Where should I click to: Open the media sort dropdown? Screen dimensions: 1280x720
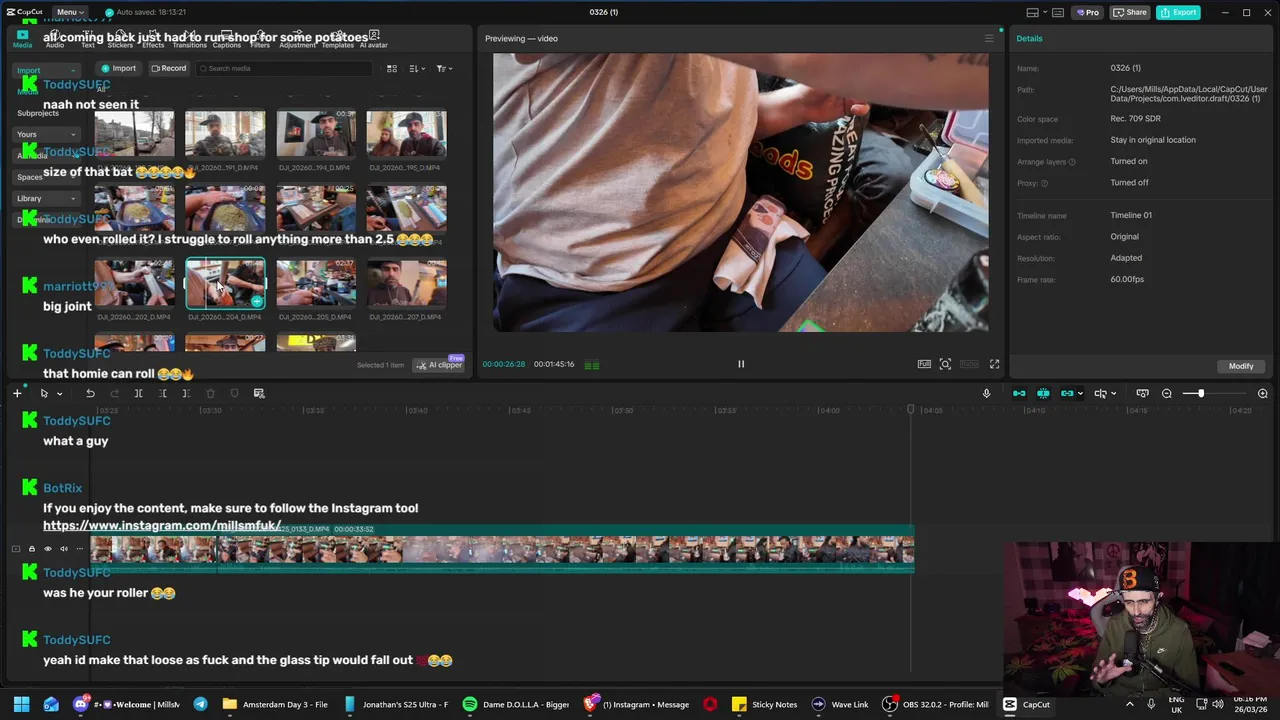click(417, 68)
